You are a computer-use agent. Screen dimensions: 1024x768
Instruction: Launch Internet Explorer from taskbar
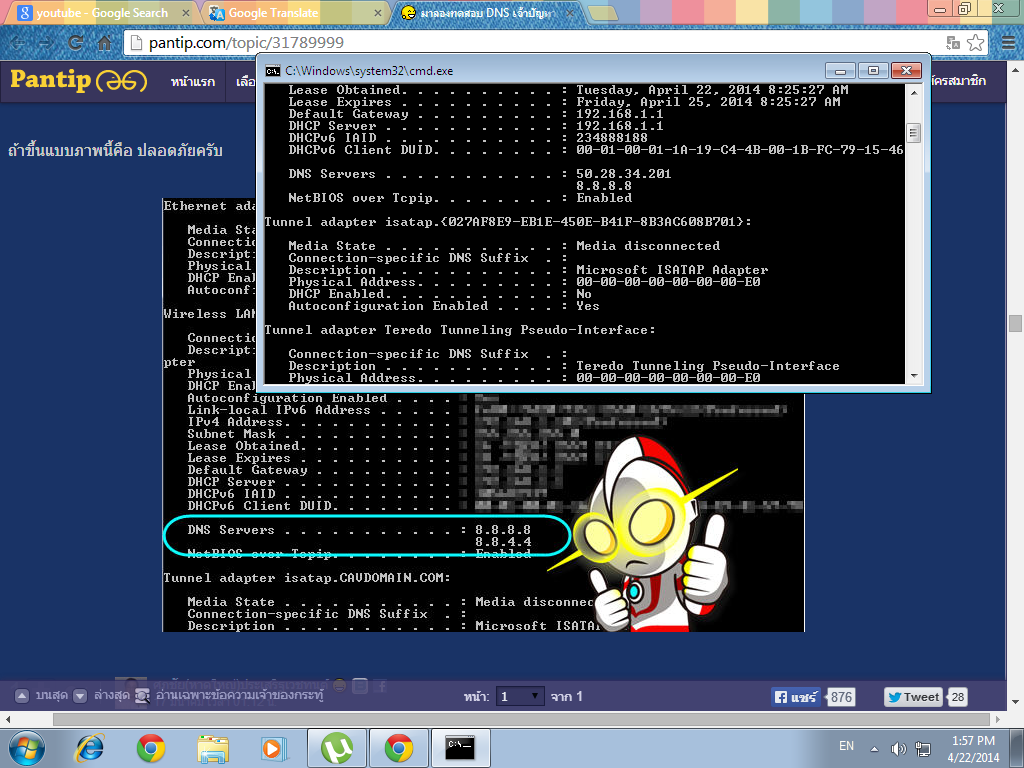[89, 748]
